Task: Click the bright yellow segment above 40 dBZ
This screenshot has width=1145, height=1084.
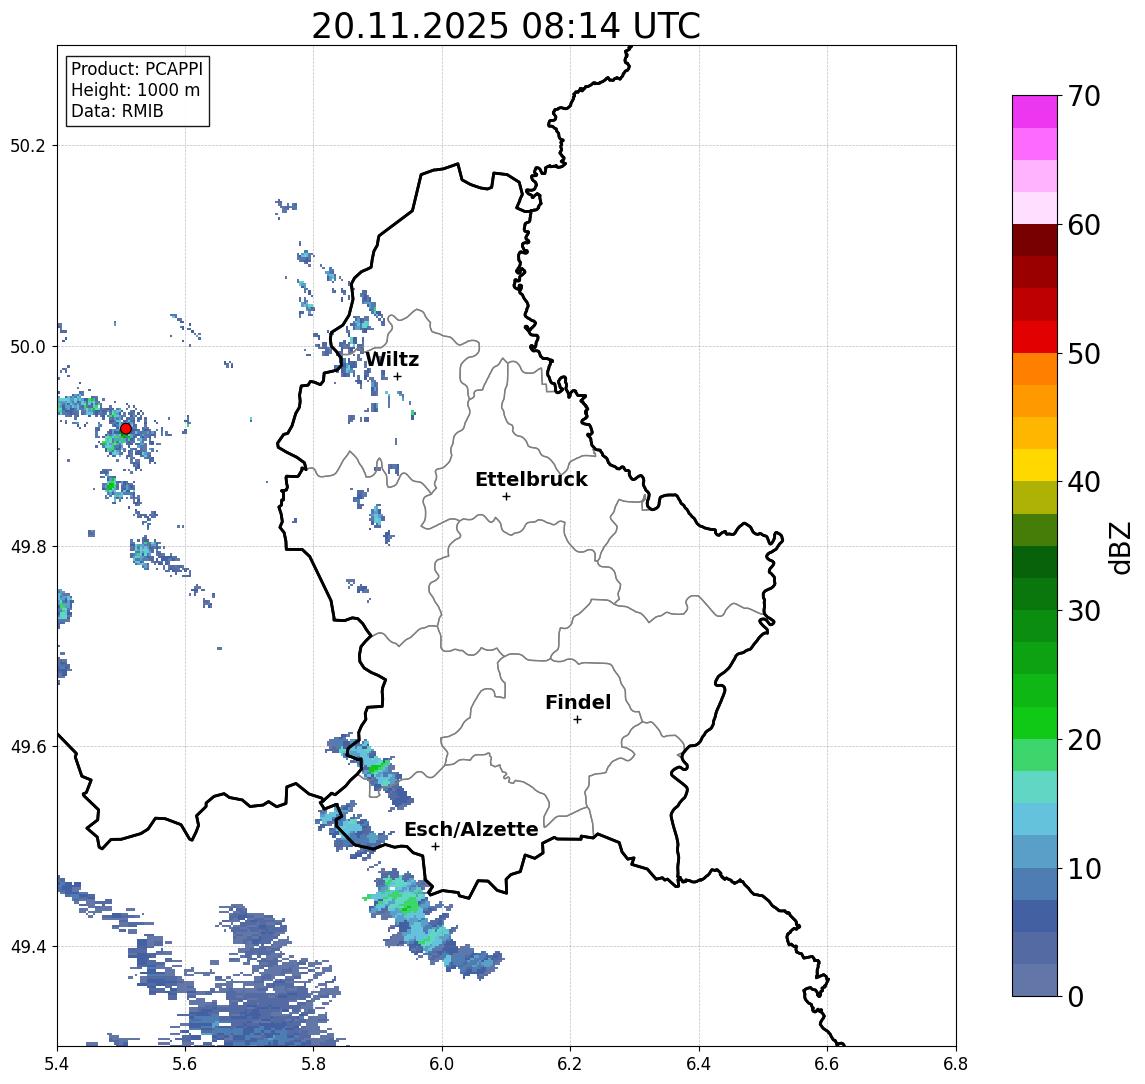Action: coord(1035,465)
